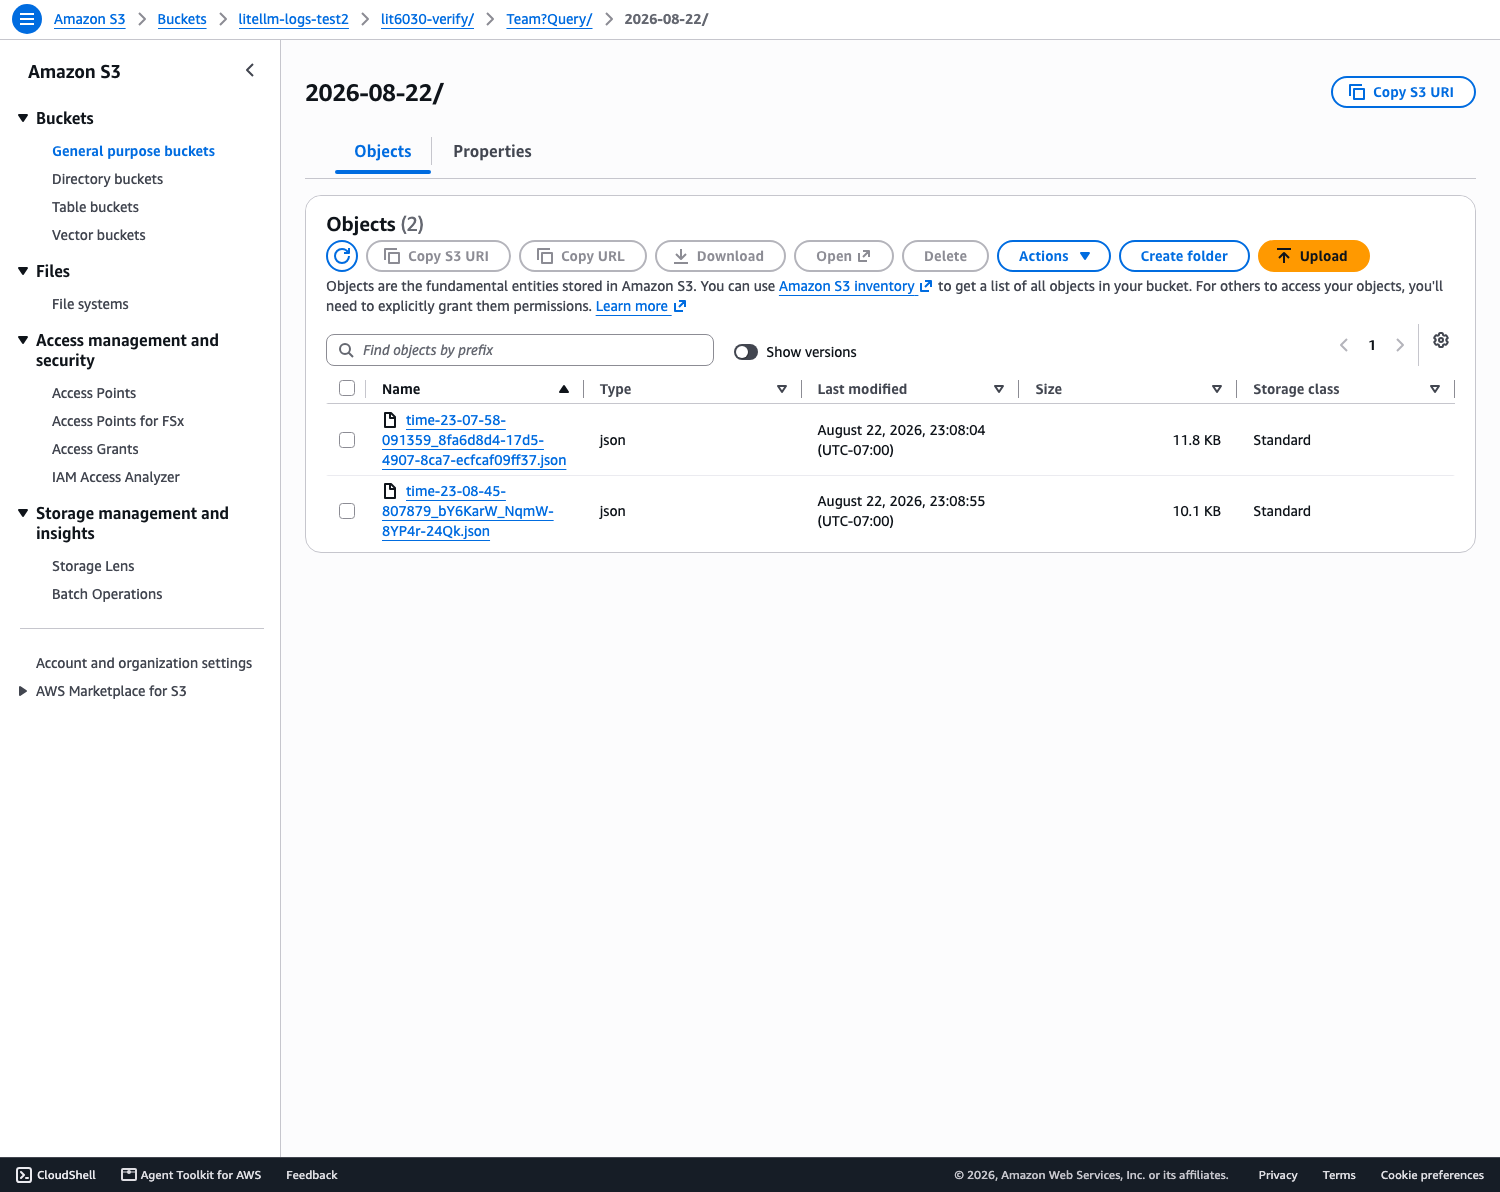The height and width of the screenshot is (1192, 1500).
Task: Collapse Storage management and insights section
Action: [x=23, y=513]
